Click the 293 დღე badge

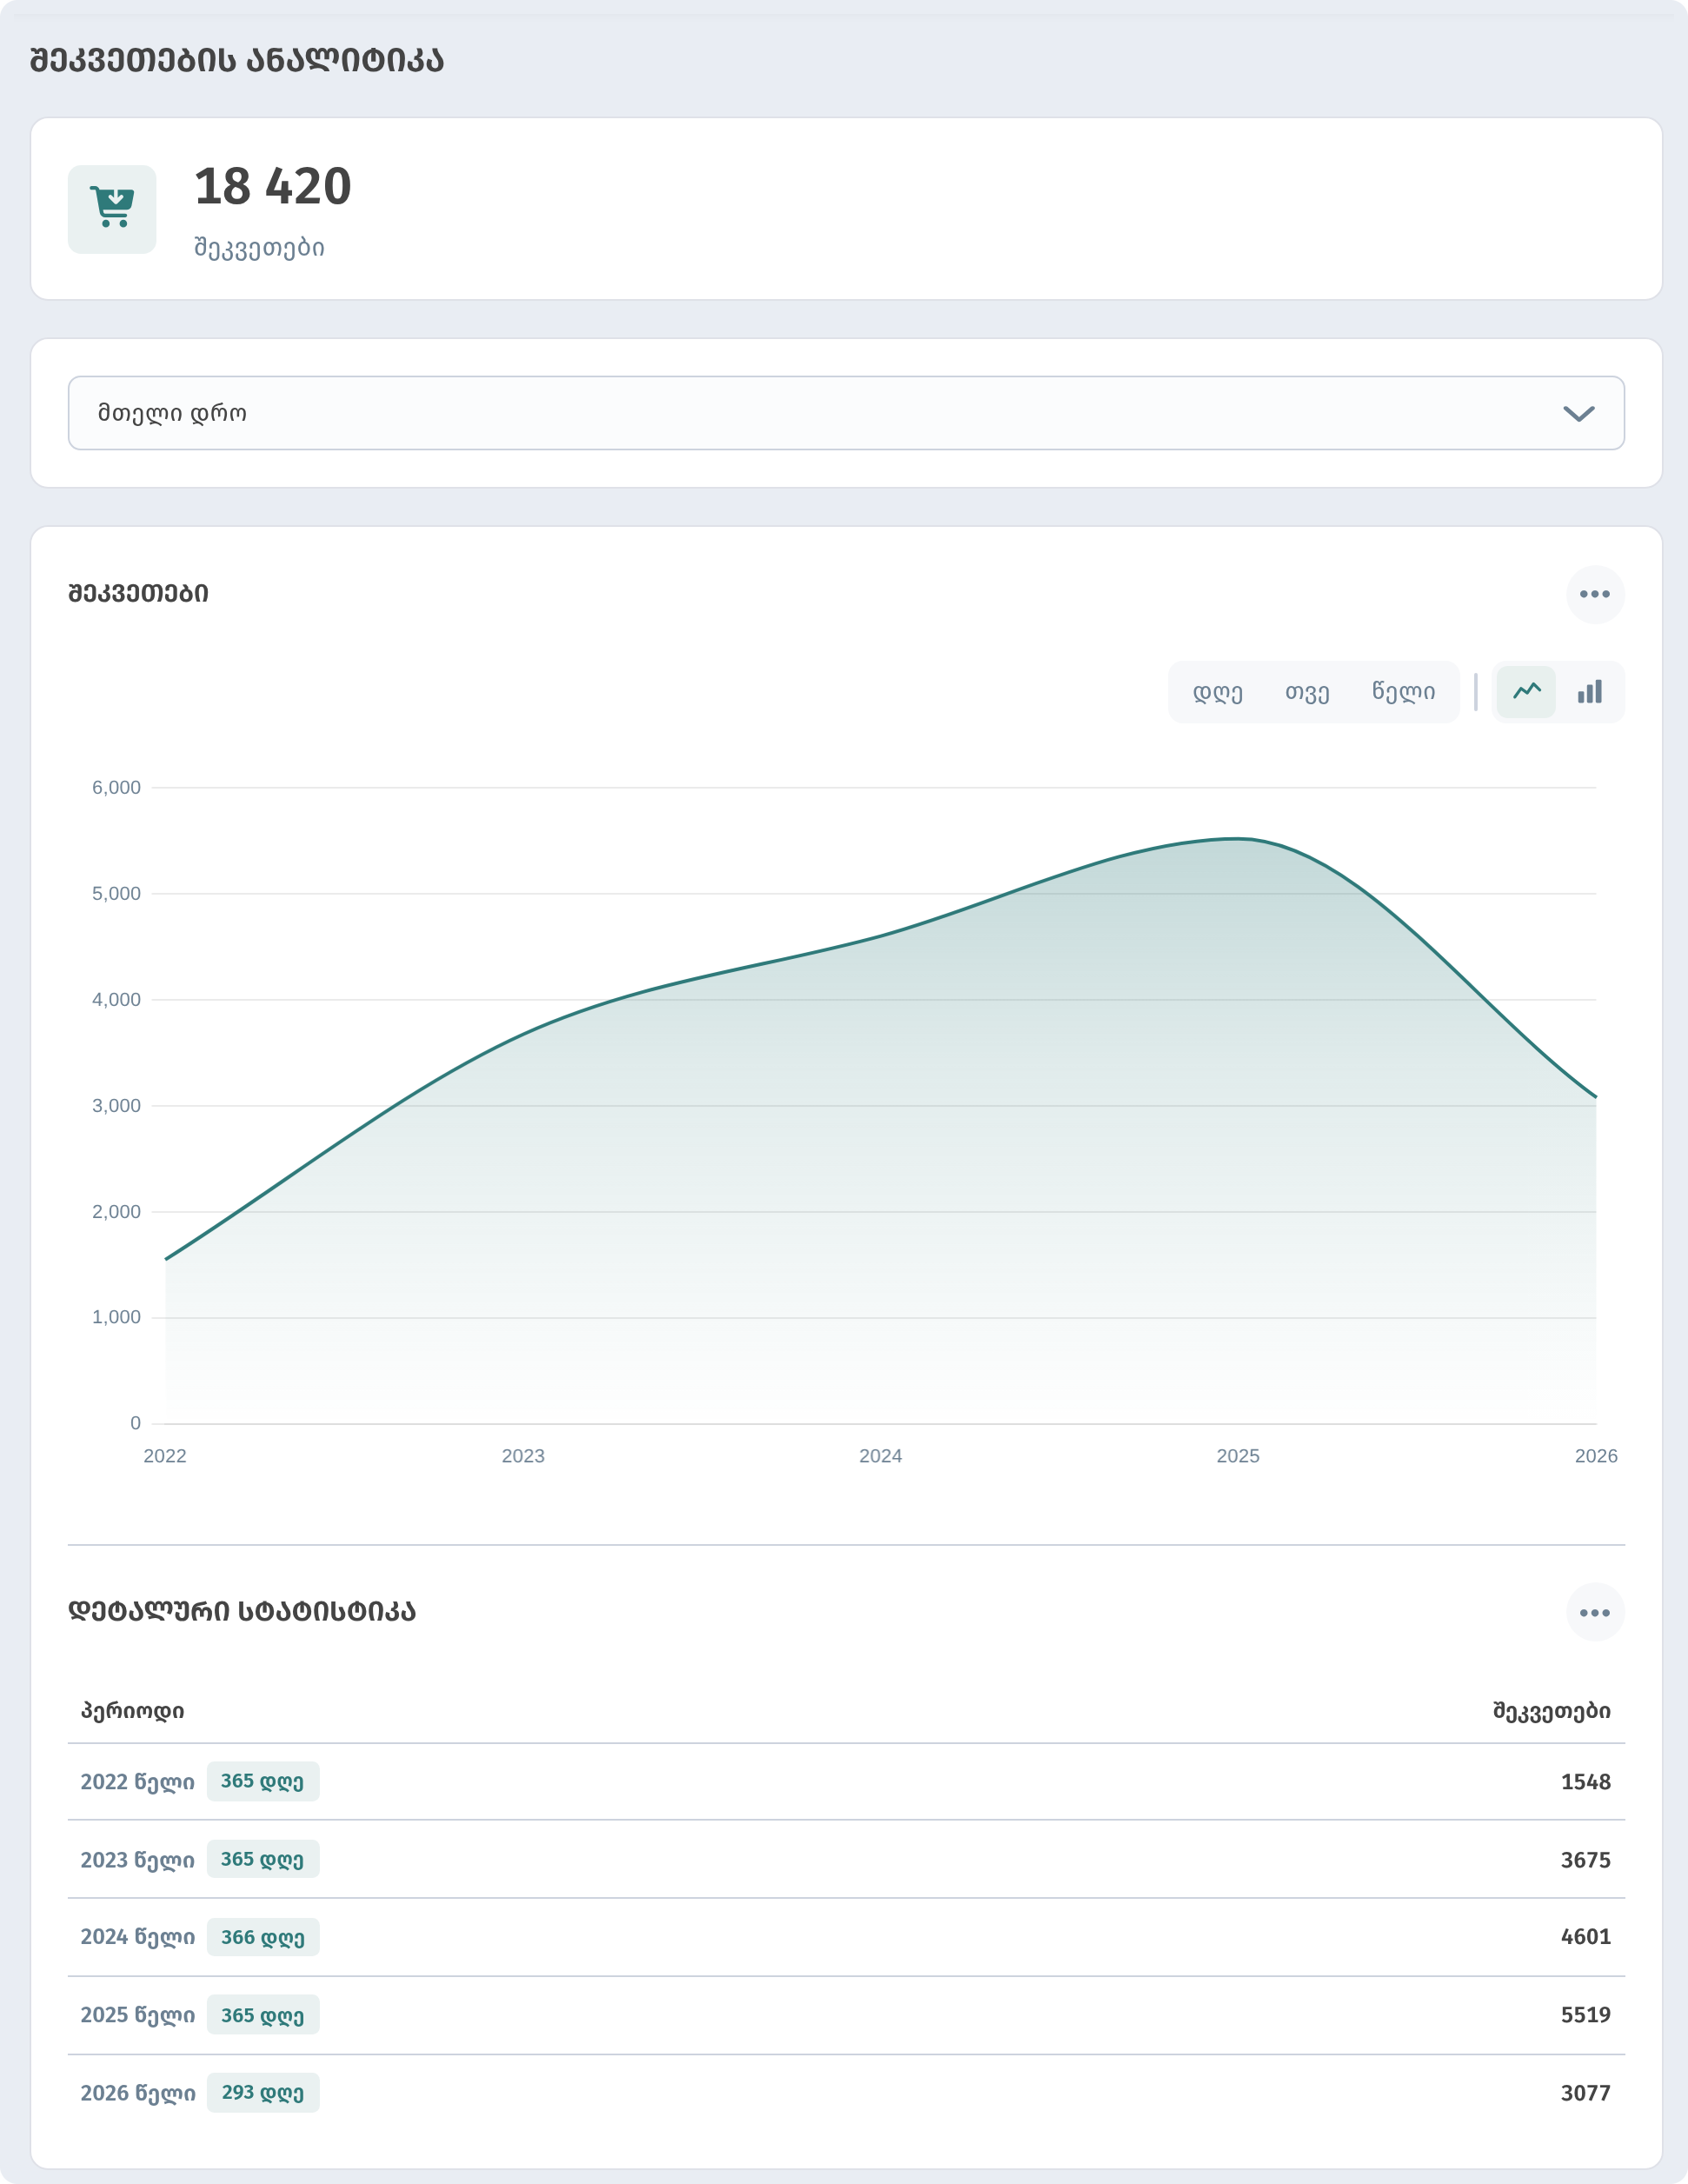click(x=263, y=2093)
